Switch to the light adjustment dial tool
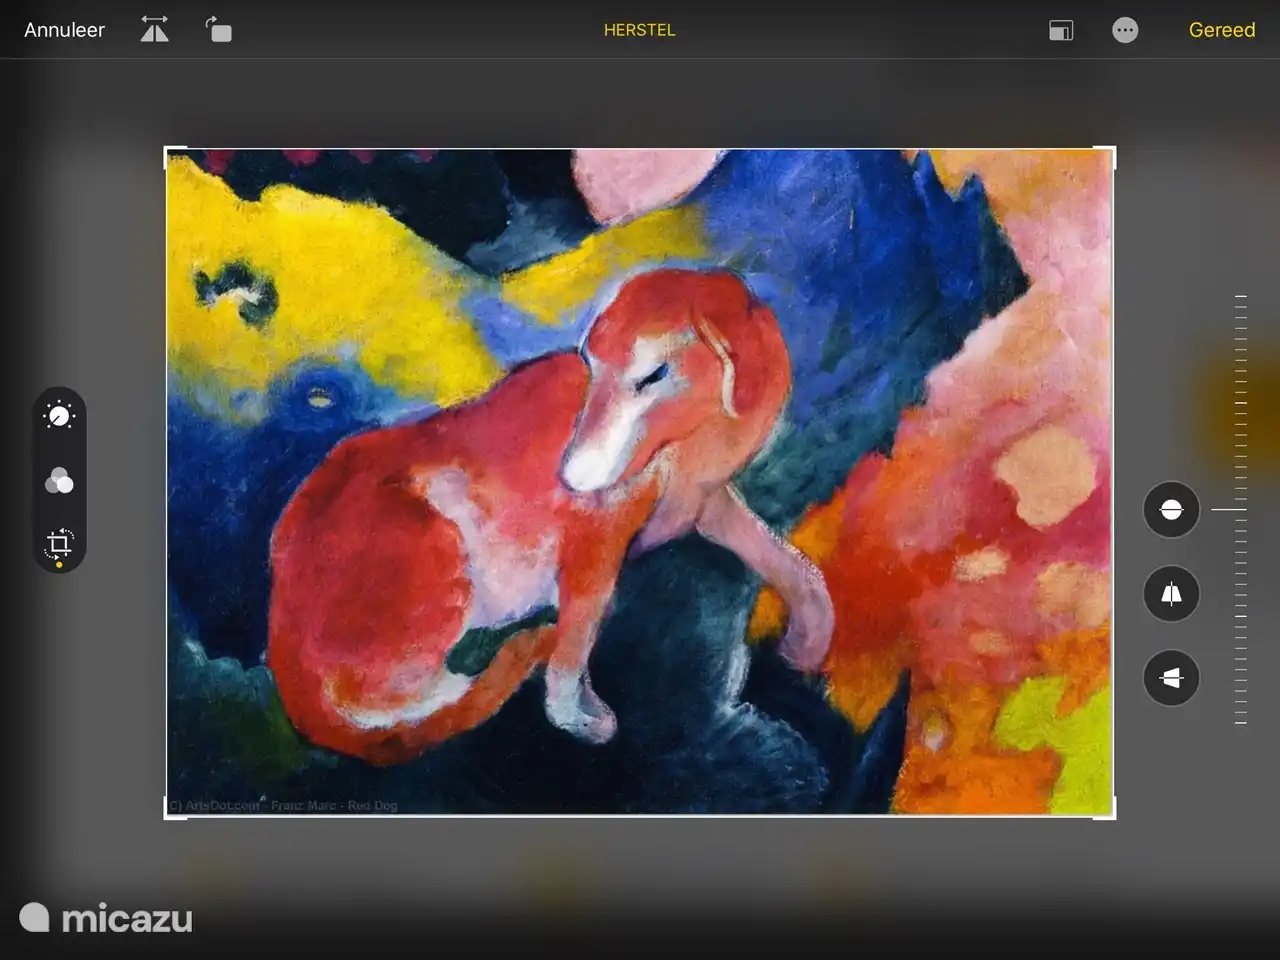This screenshot has height=960, width=1280. tap(59, 416)
